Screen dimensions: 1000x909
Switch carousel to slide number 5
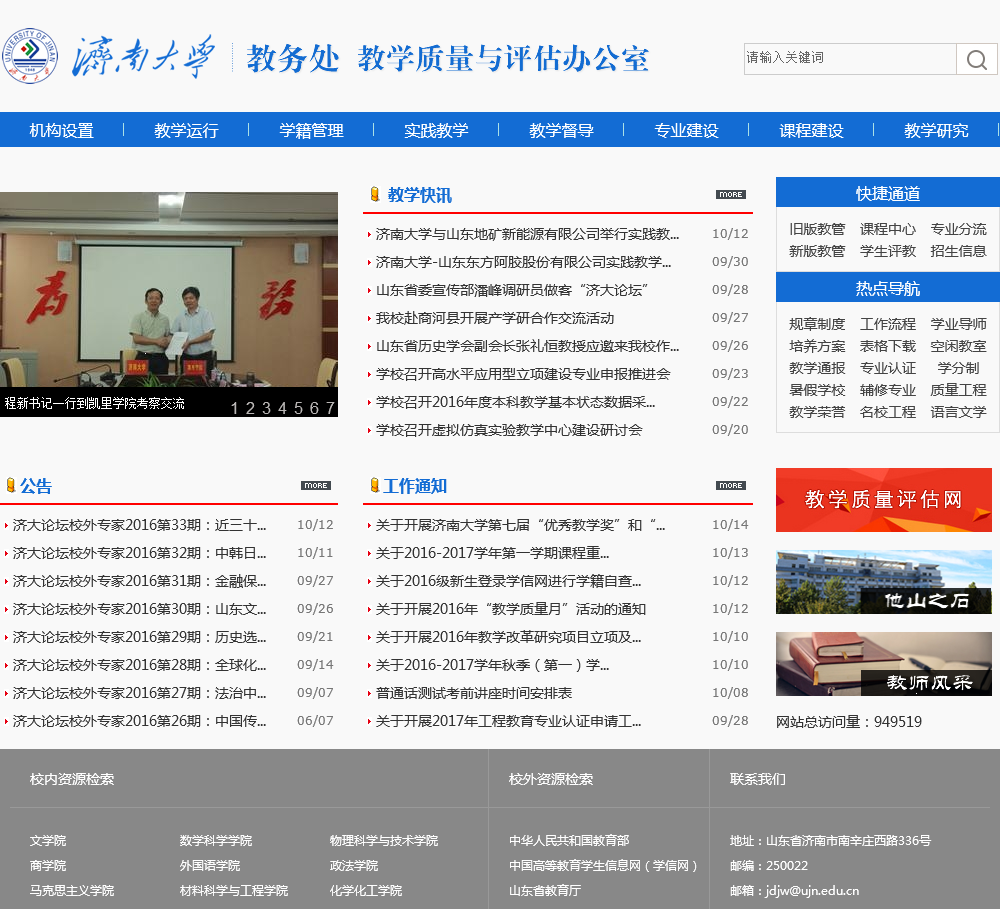click(298, 408)
